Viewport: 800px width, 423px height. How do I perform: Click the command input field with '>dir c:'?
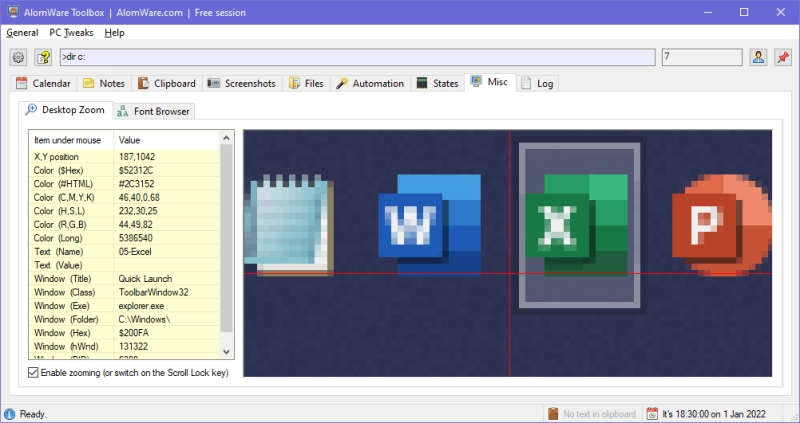tap(358, 57)
